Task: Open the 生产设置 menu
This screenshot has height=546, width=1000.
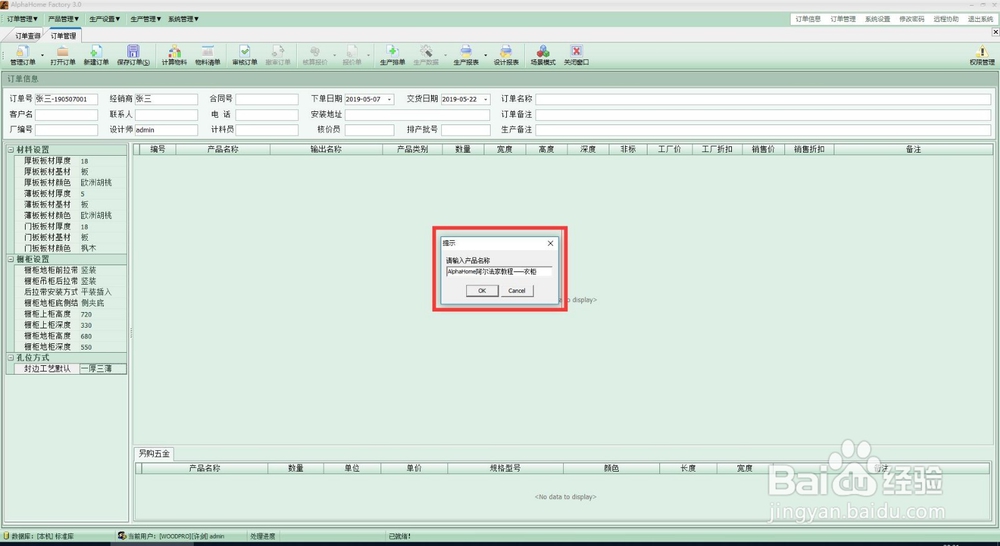Action: tap(105, 19)
